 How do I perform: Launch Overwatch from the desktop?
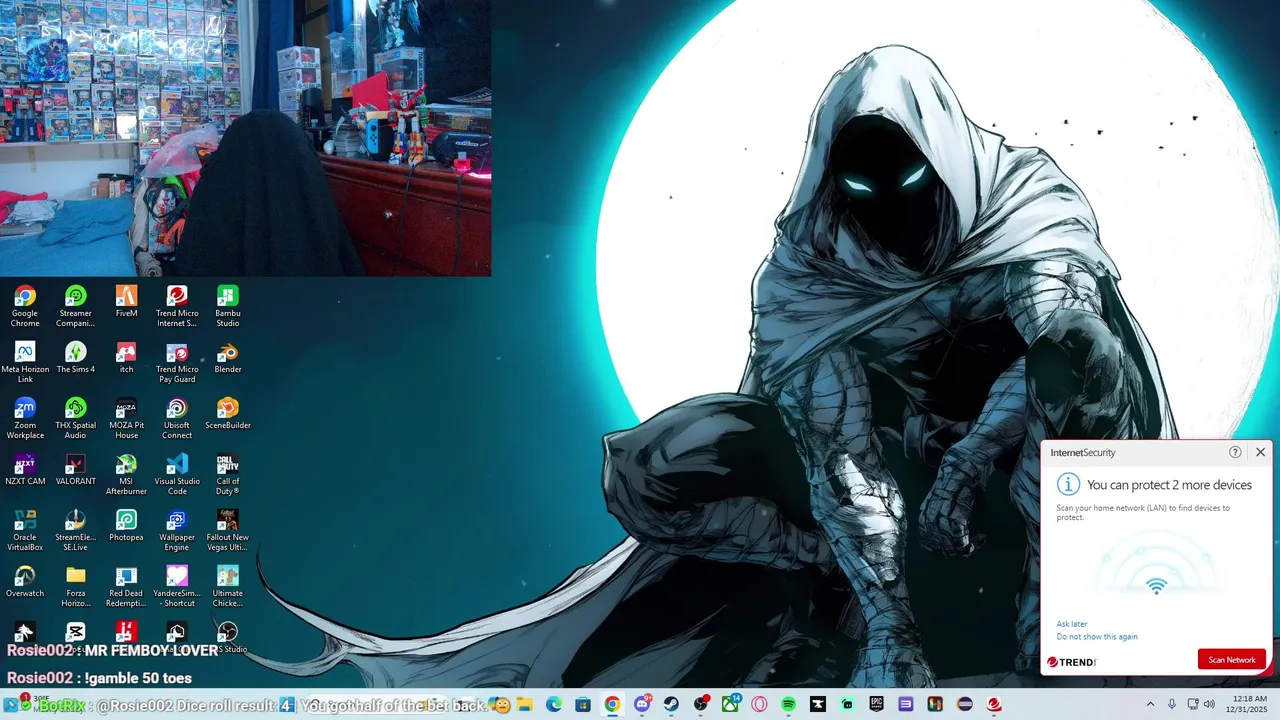[25, 581]
